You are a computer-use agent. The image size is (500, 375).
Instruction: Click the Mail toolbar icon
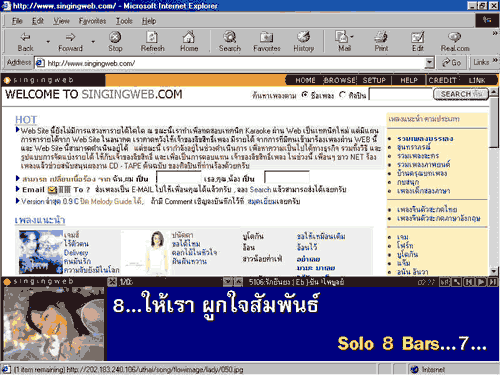[342, 42]
